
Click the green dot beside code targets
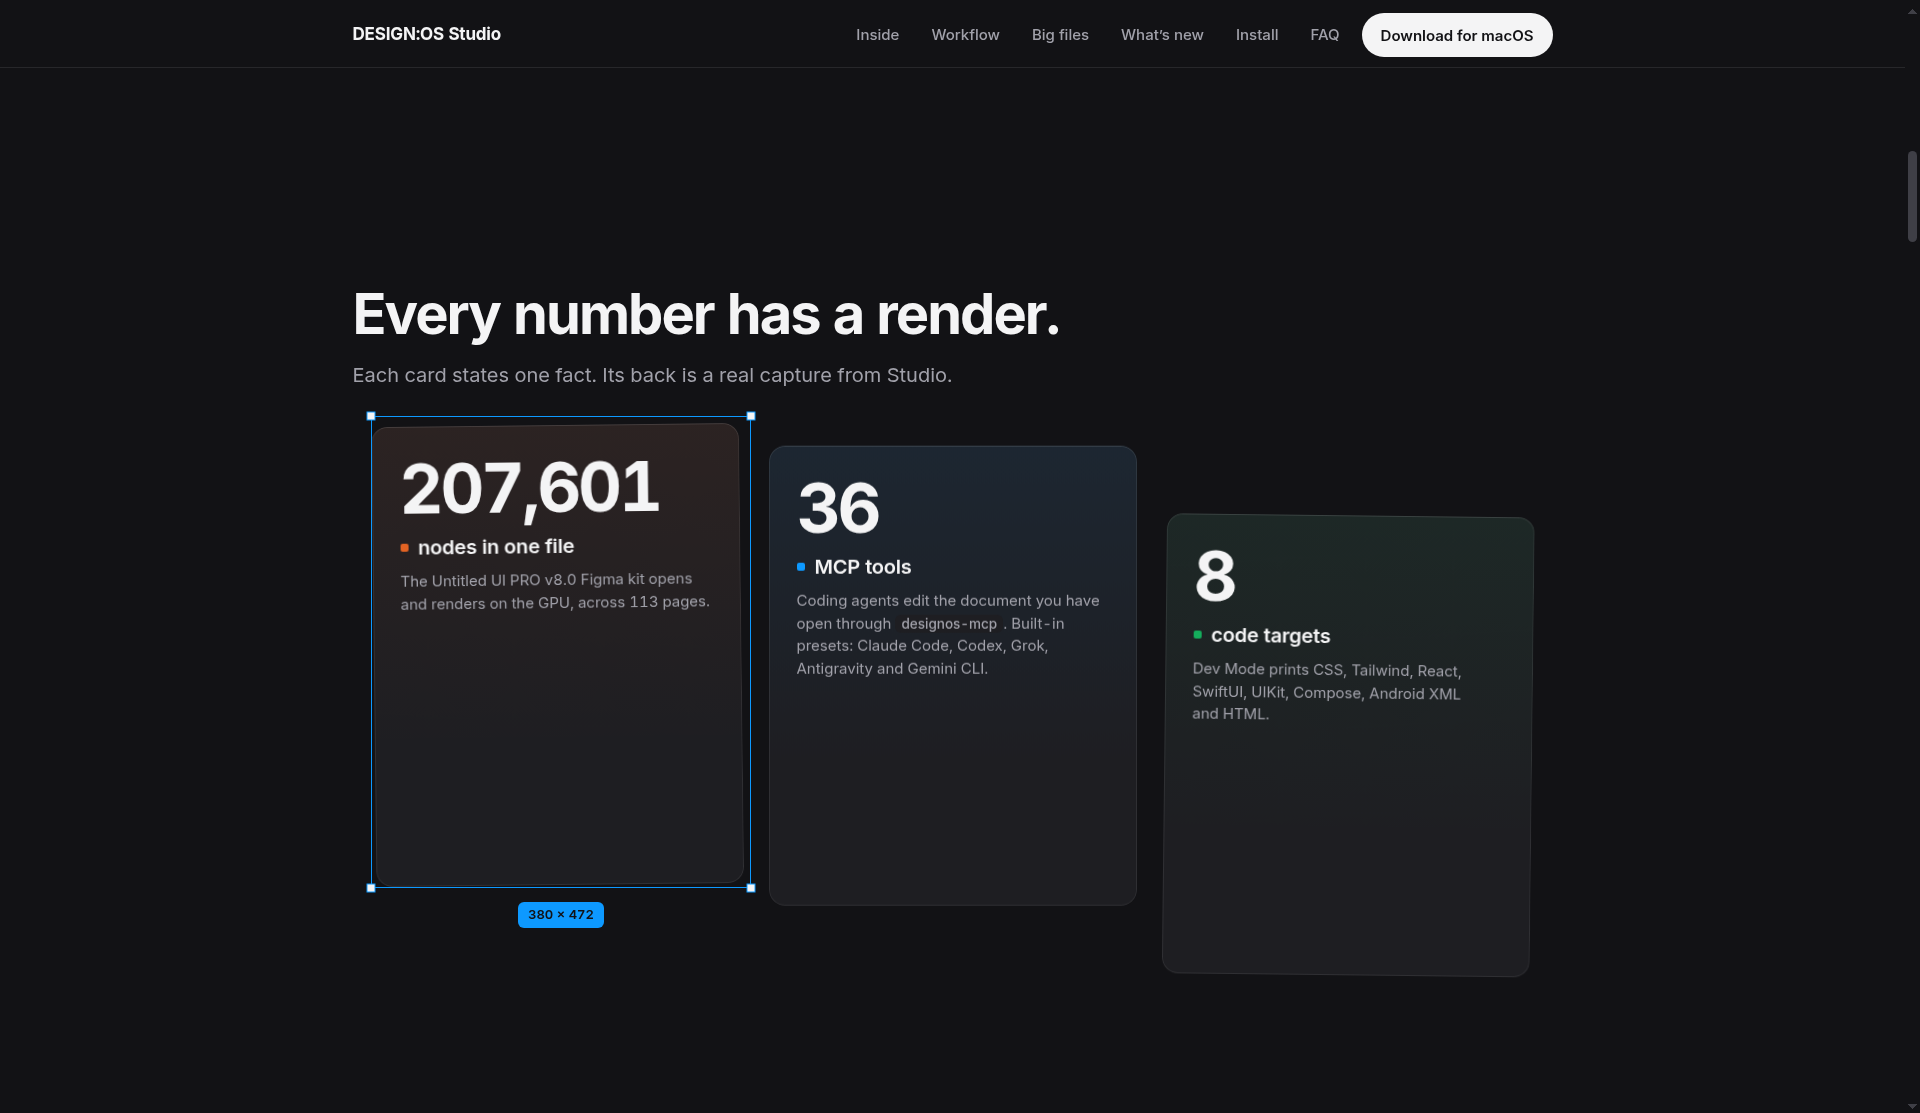click(x=1198, y=635)
